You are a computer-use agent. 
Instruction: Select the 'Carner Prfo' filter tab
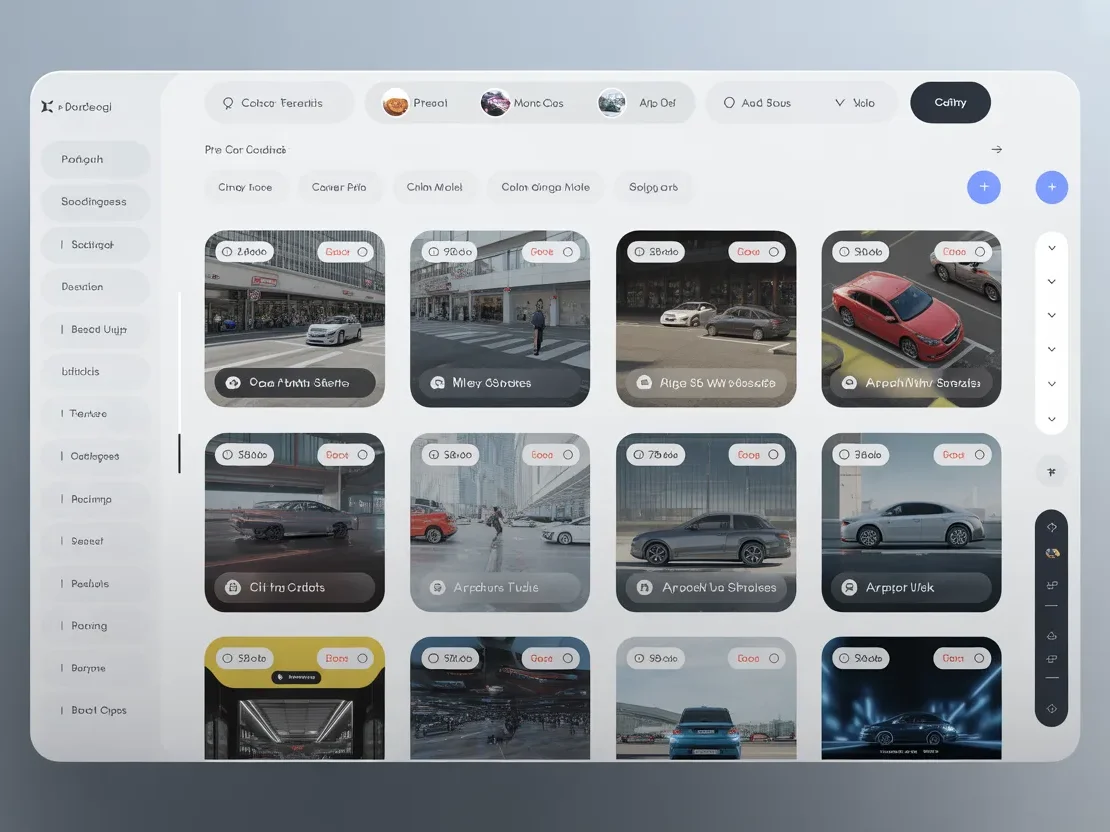(339, 187)
